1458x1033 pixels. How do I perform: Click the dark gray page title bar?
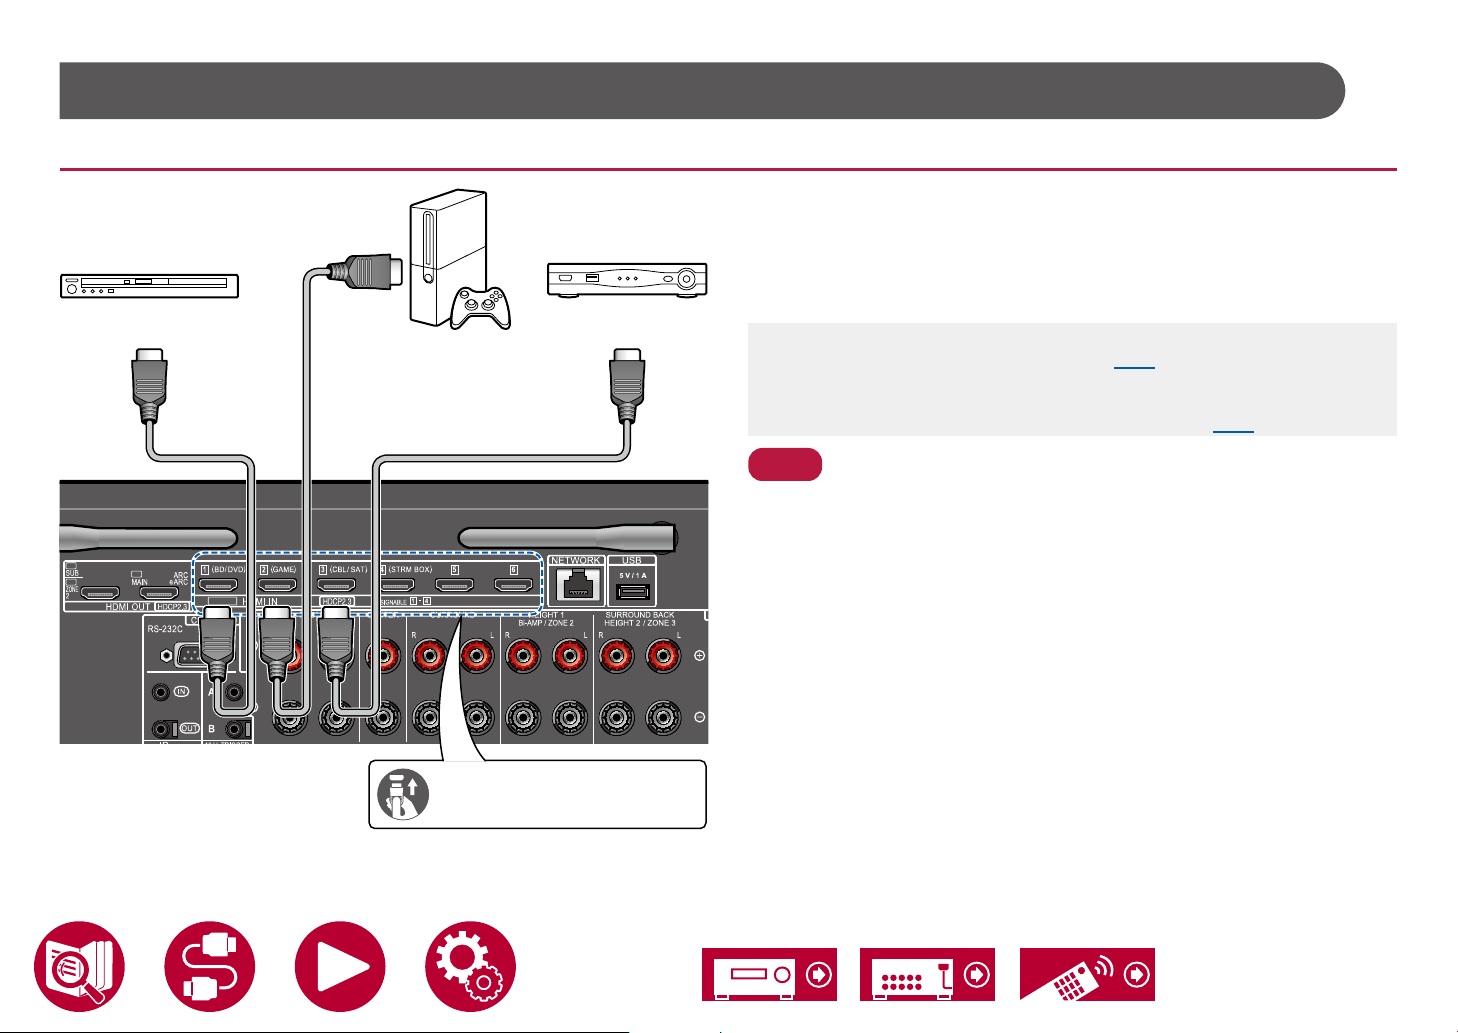coord(700,91)
